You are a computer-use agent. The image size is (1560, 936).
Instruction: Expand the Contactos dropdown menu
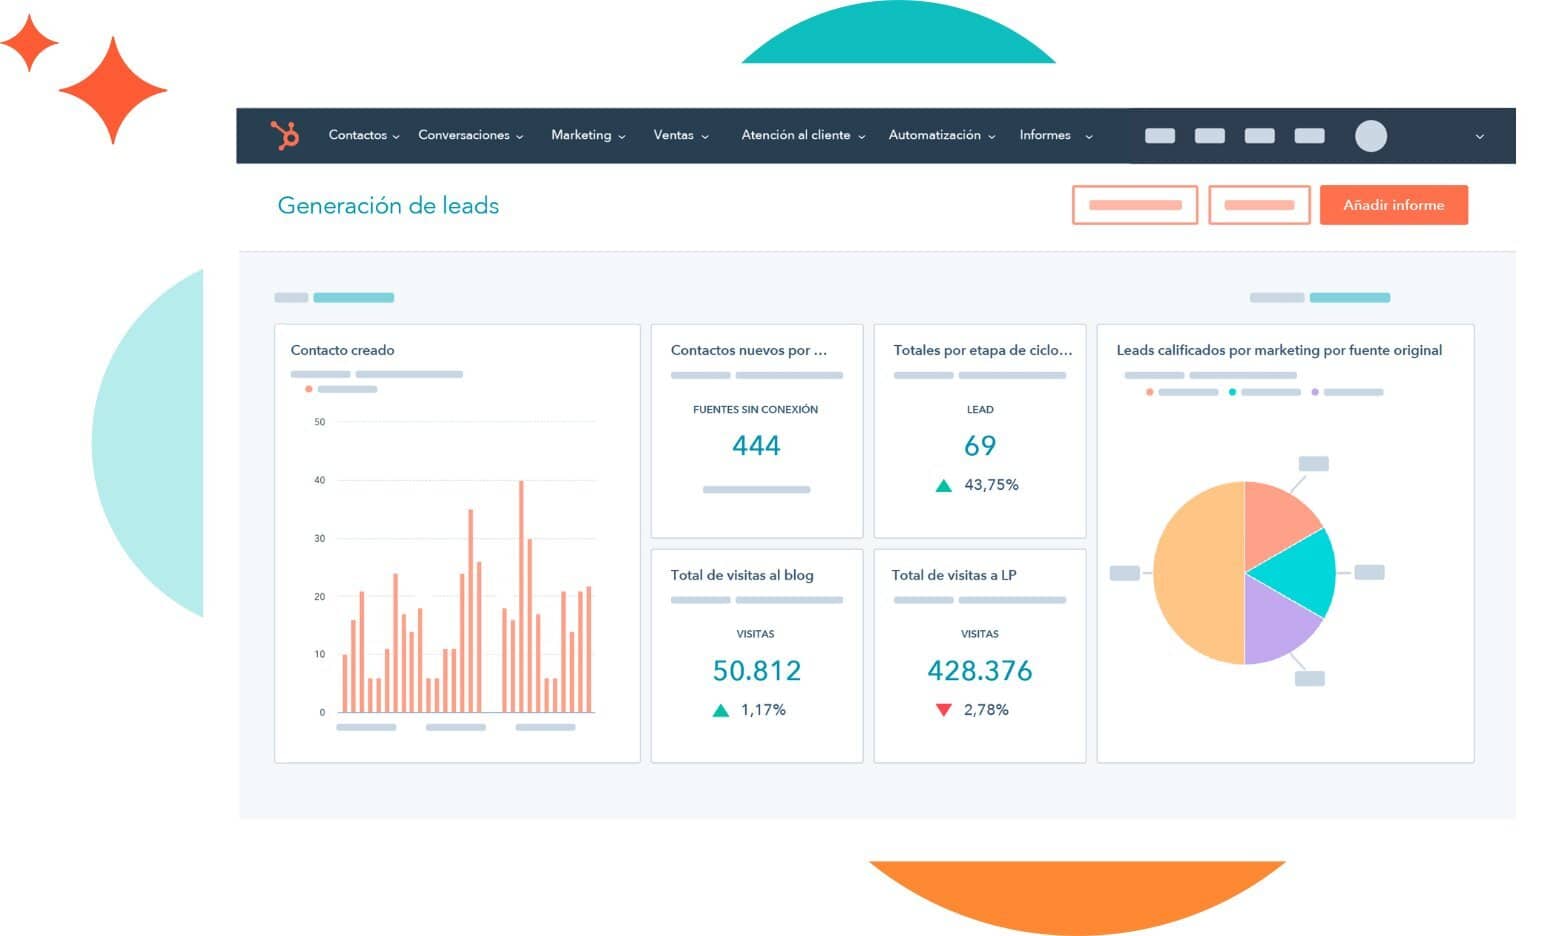pyautogui.click(x=362, y=135)
